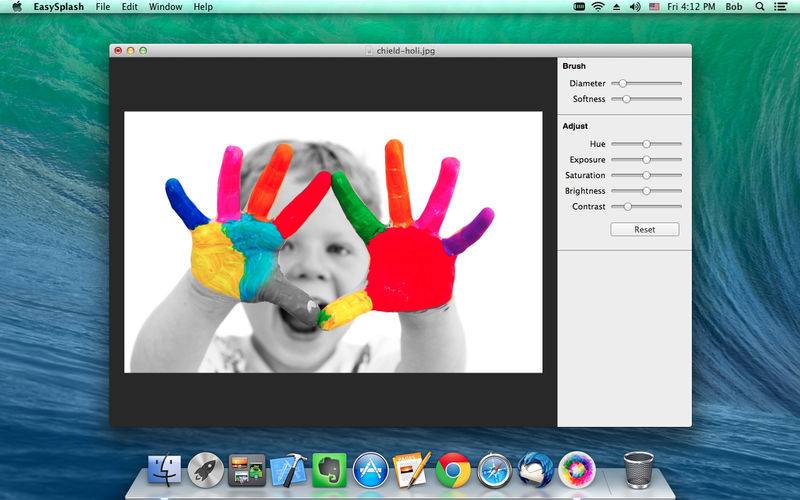Image resolution: width=800 pixels, height=500 pixels.
Task: Click the volume icon in menu bar
Action: [634, 7]
